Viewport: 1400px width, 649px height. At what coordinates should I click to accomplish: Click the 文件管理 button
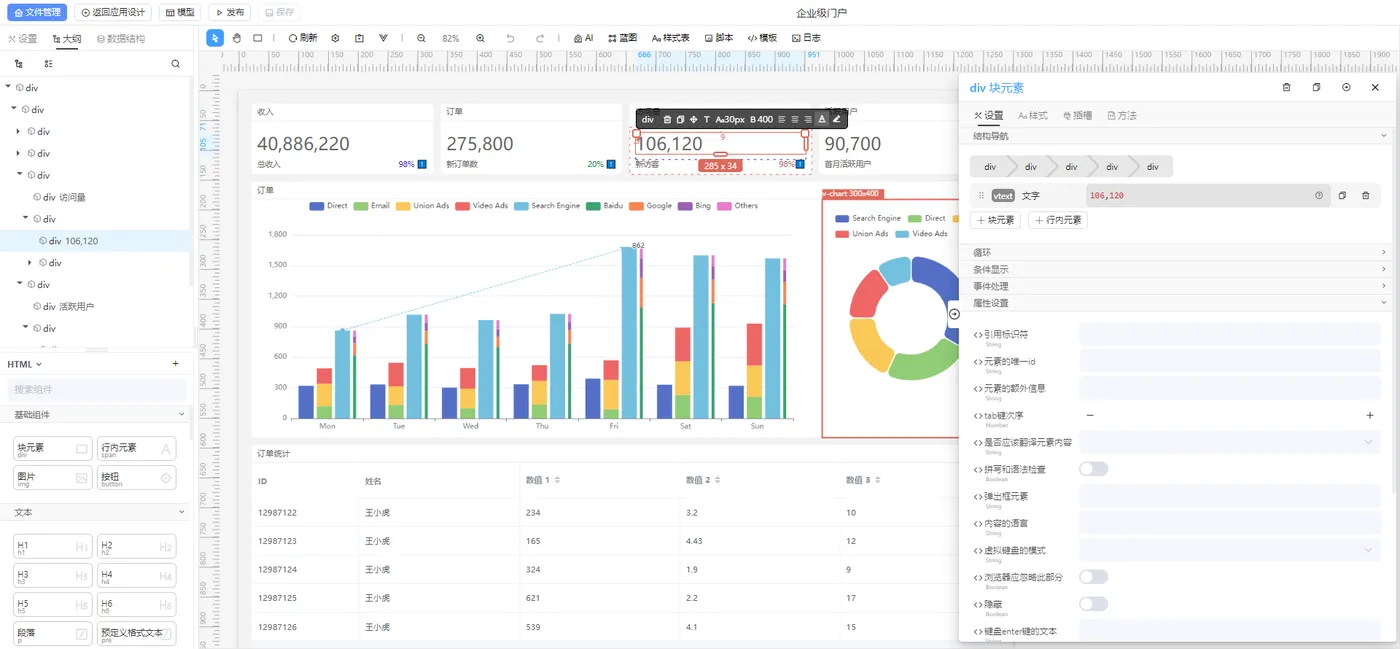[36, 12]
